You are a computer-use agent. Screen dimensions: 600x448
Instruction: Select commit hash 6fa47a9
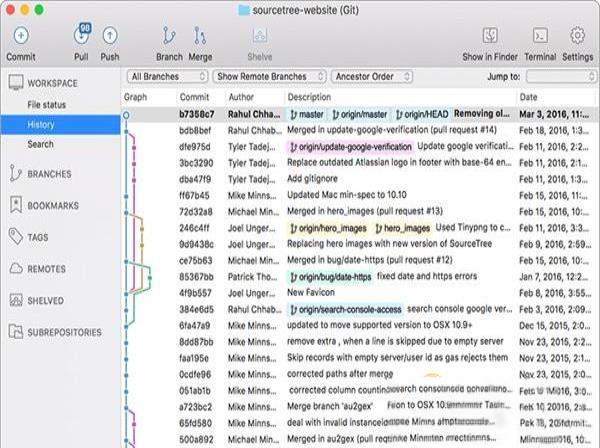[x=195, y=326]
